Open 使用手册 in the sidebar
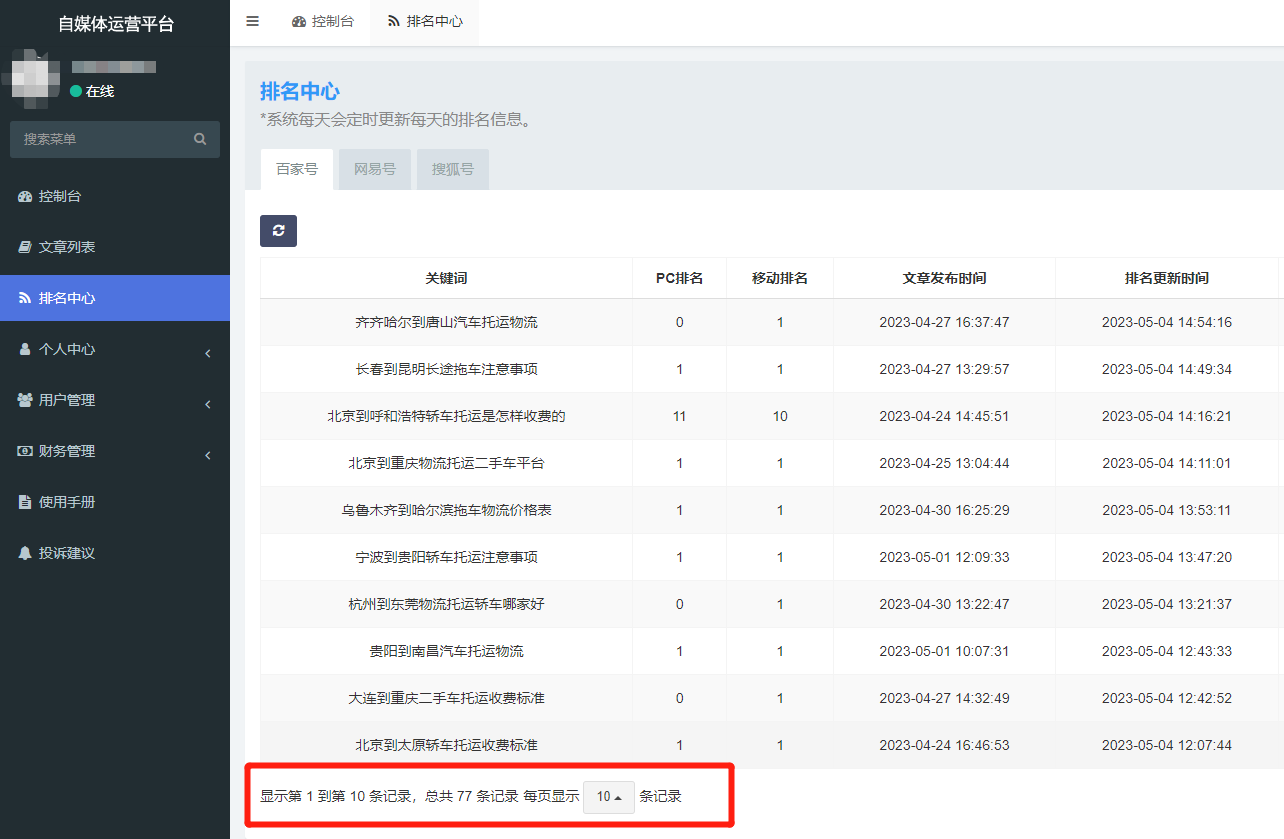 (x=66, y=502)
